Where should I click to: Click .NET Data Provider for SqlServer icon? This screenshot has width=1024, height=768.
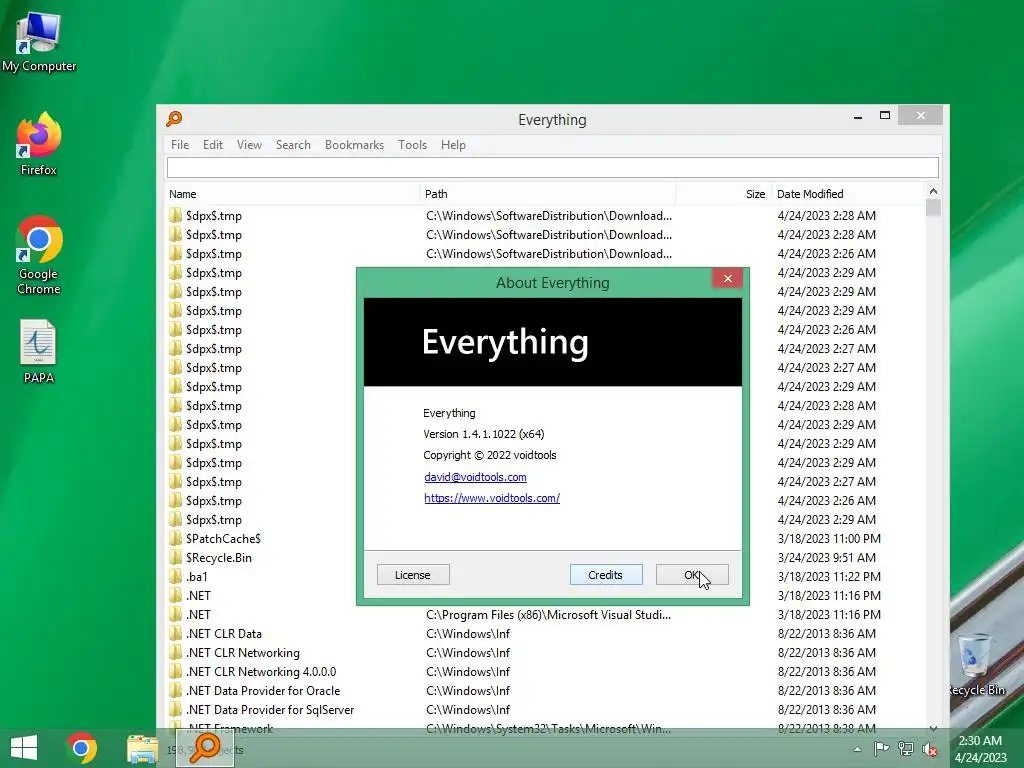point(175,709)
